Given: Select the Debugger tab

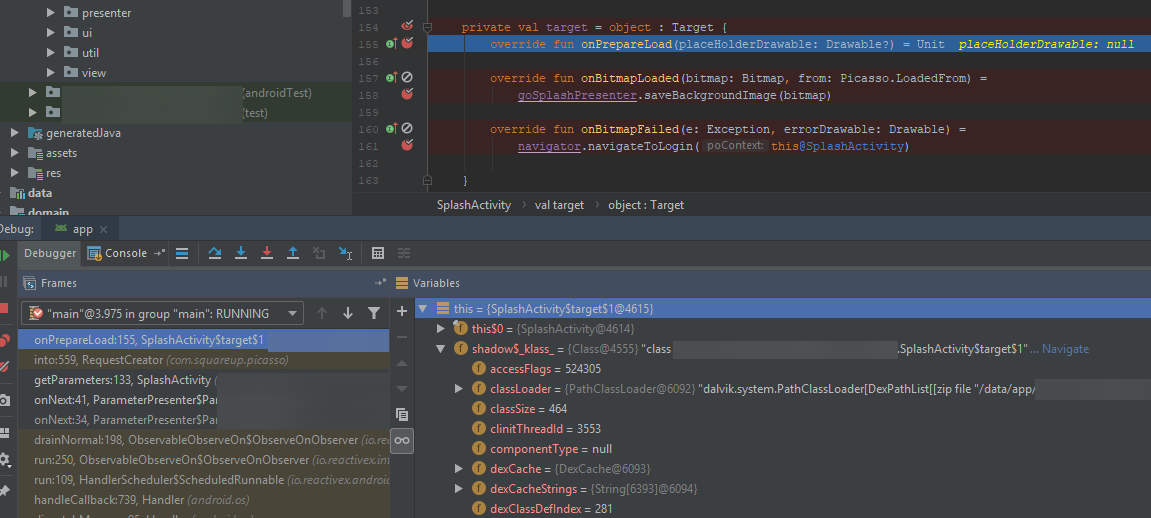Looking at the screenshot, I should tap(49, 253).
